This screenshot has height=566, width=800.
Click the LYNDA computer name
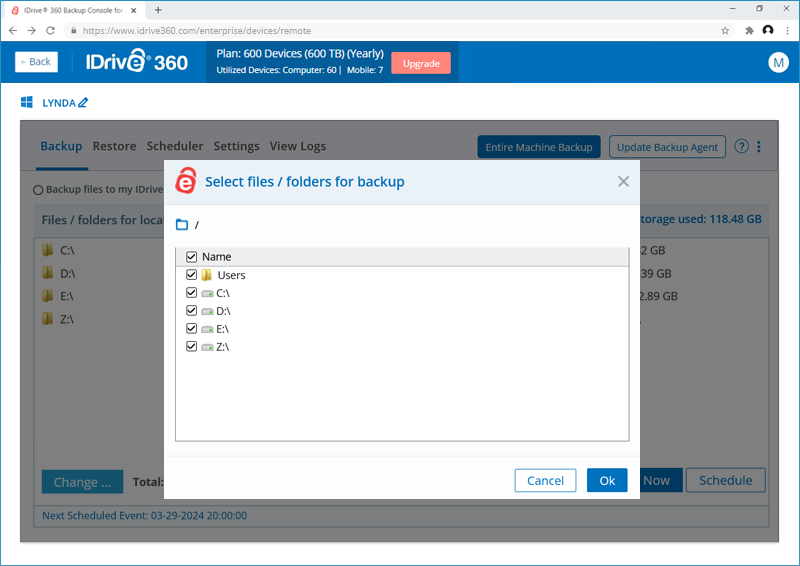pyautogui.click(x=59, y=103)
